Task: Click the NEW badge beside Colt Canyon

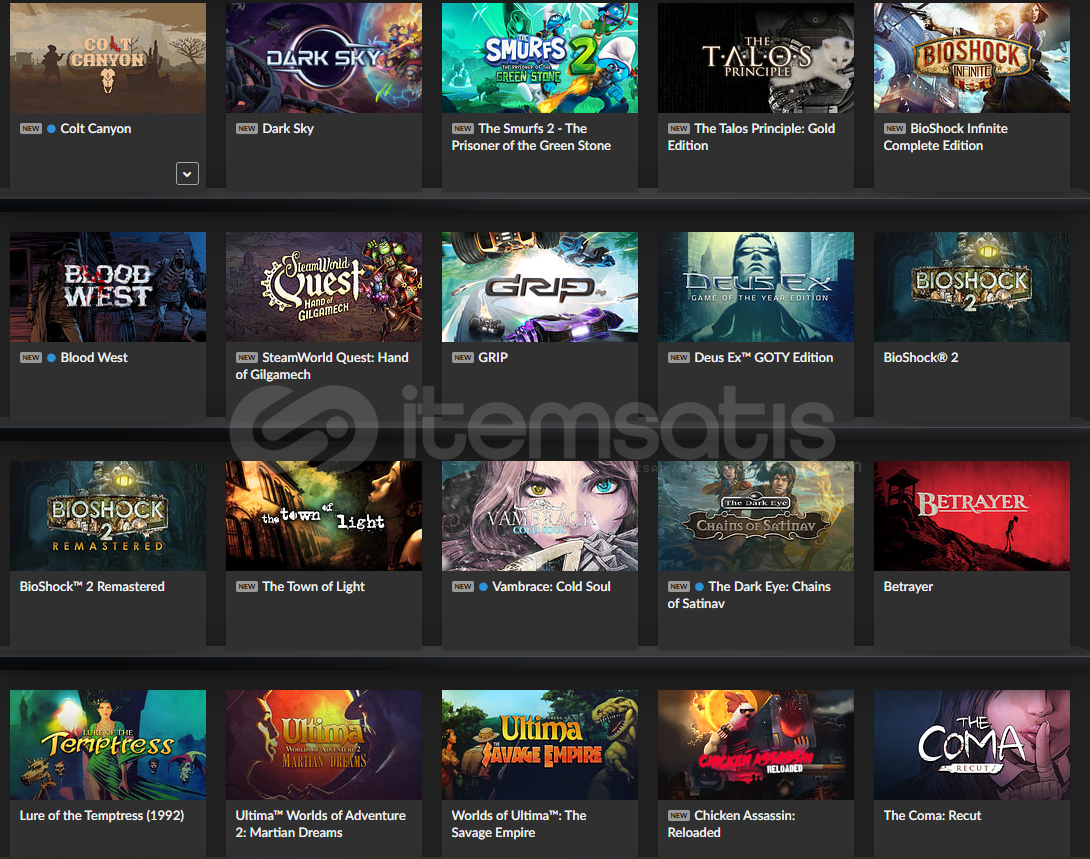Action: 31,129
